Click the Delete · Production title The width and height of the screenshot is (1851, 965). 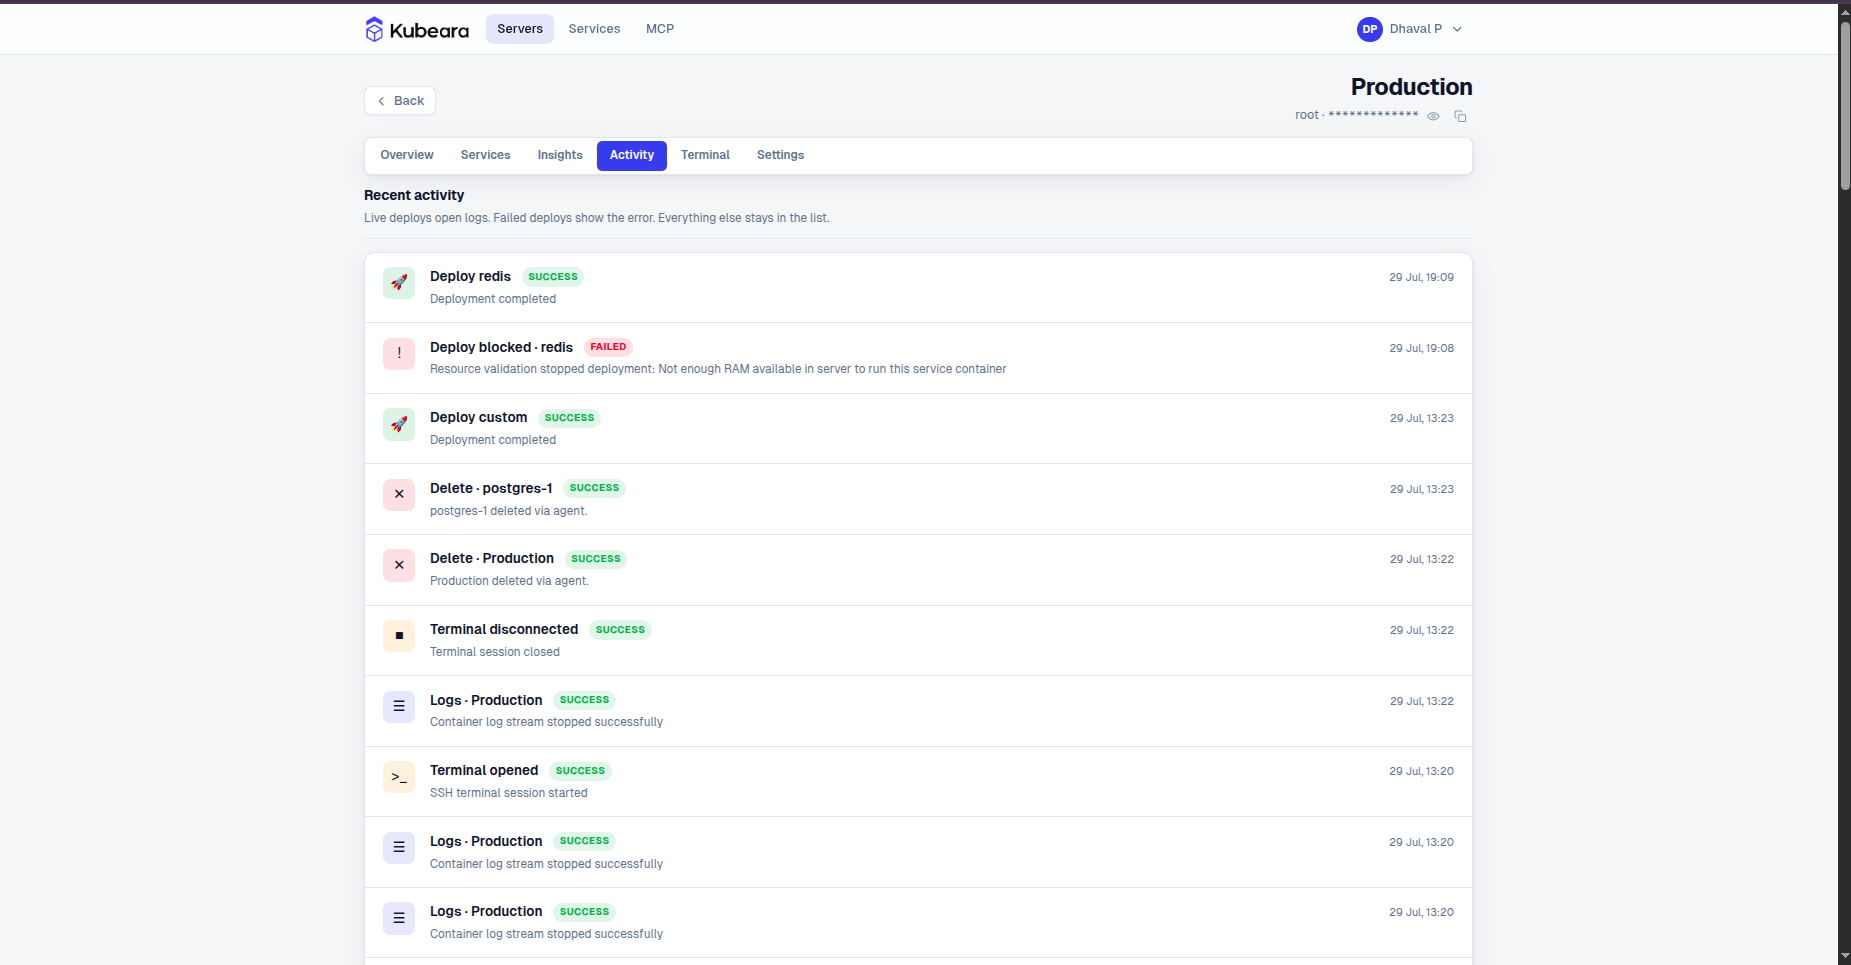[492, 558]
